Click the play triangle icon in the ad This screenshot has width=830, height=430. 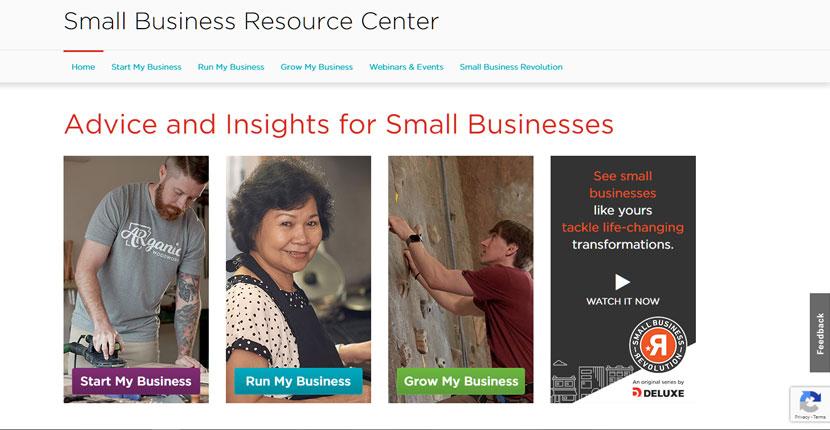[622, 282]
